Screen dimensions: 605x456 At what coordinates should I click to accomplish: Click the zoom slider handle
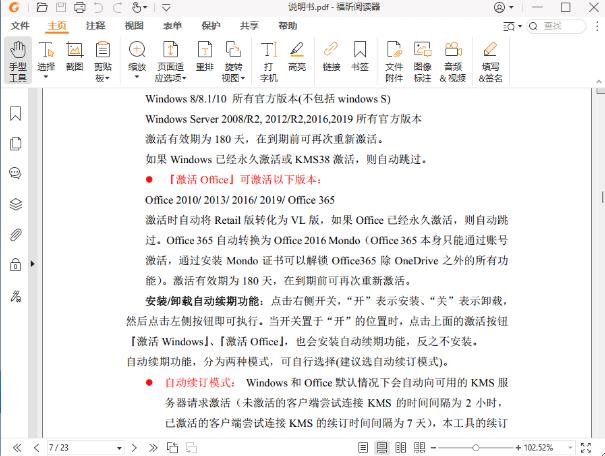(476, 448)
